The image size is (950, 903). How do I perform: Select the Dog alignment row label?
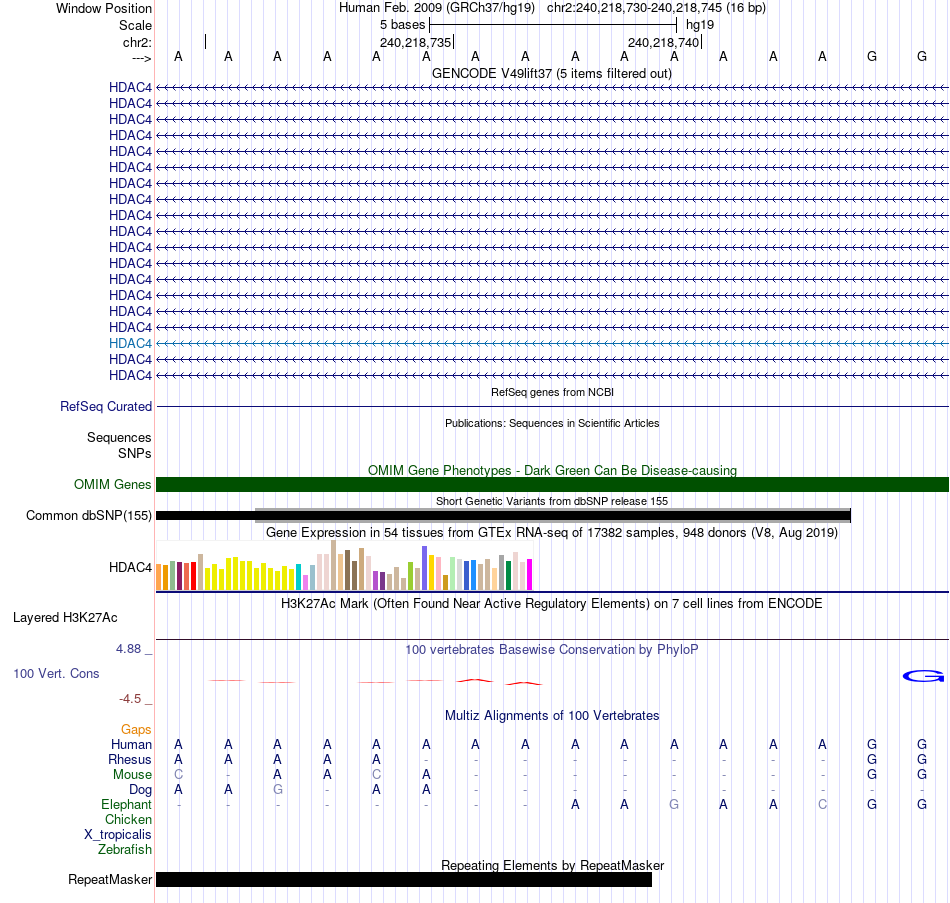141,790
